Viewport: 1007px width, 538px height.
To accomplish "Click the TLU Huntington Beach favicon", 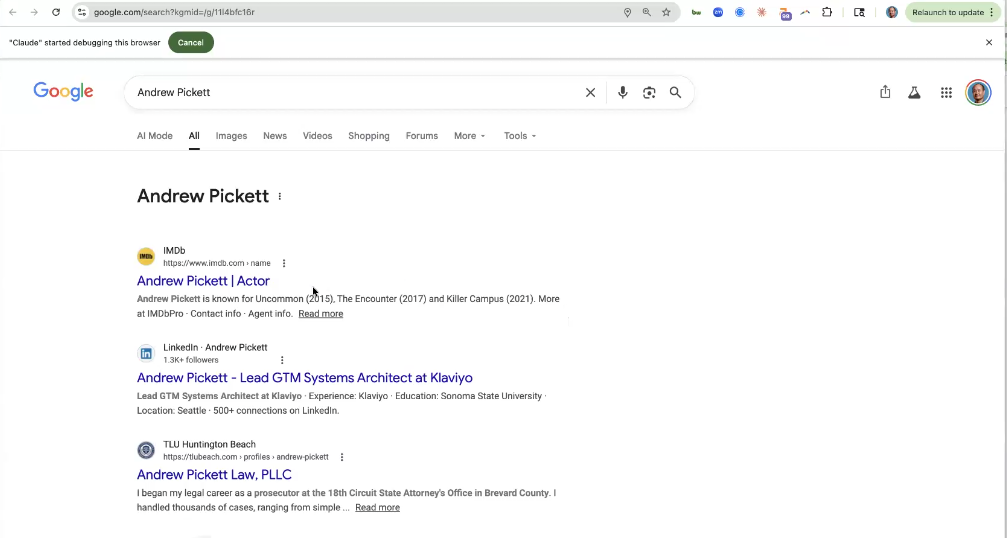I will tap(146, 450).
